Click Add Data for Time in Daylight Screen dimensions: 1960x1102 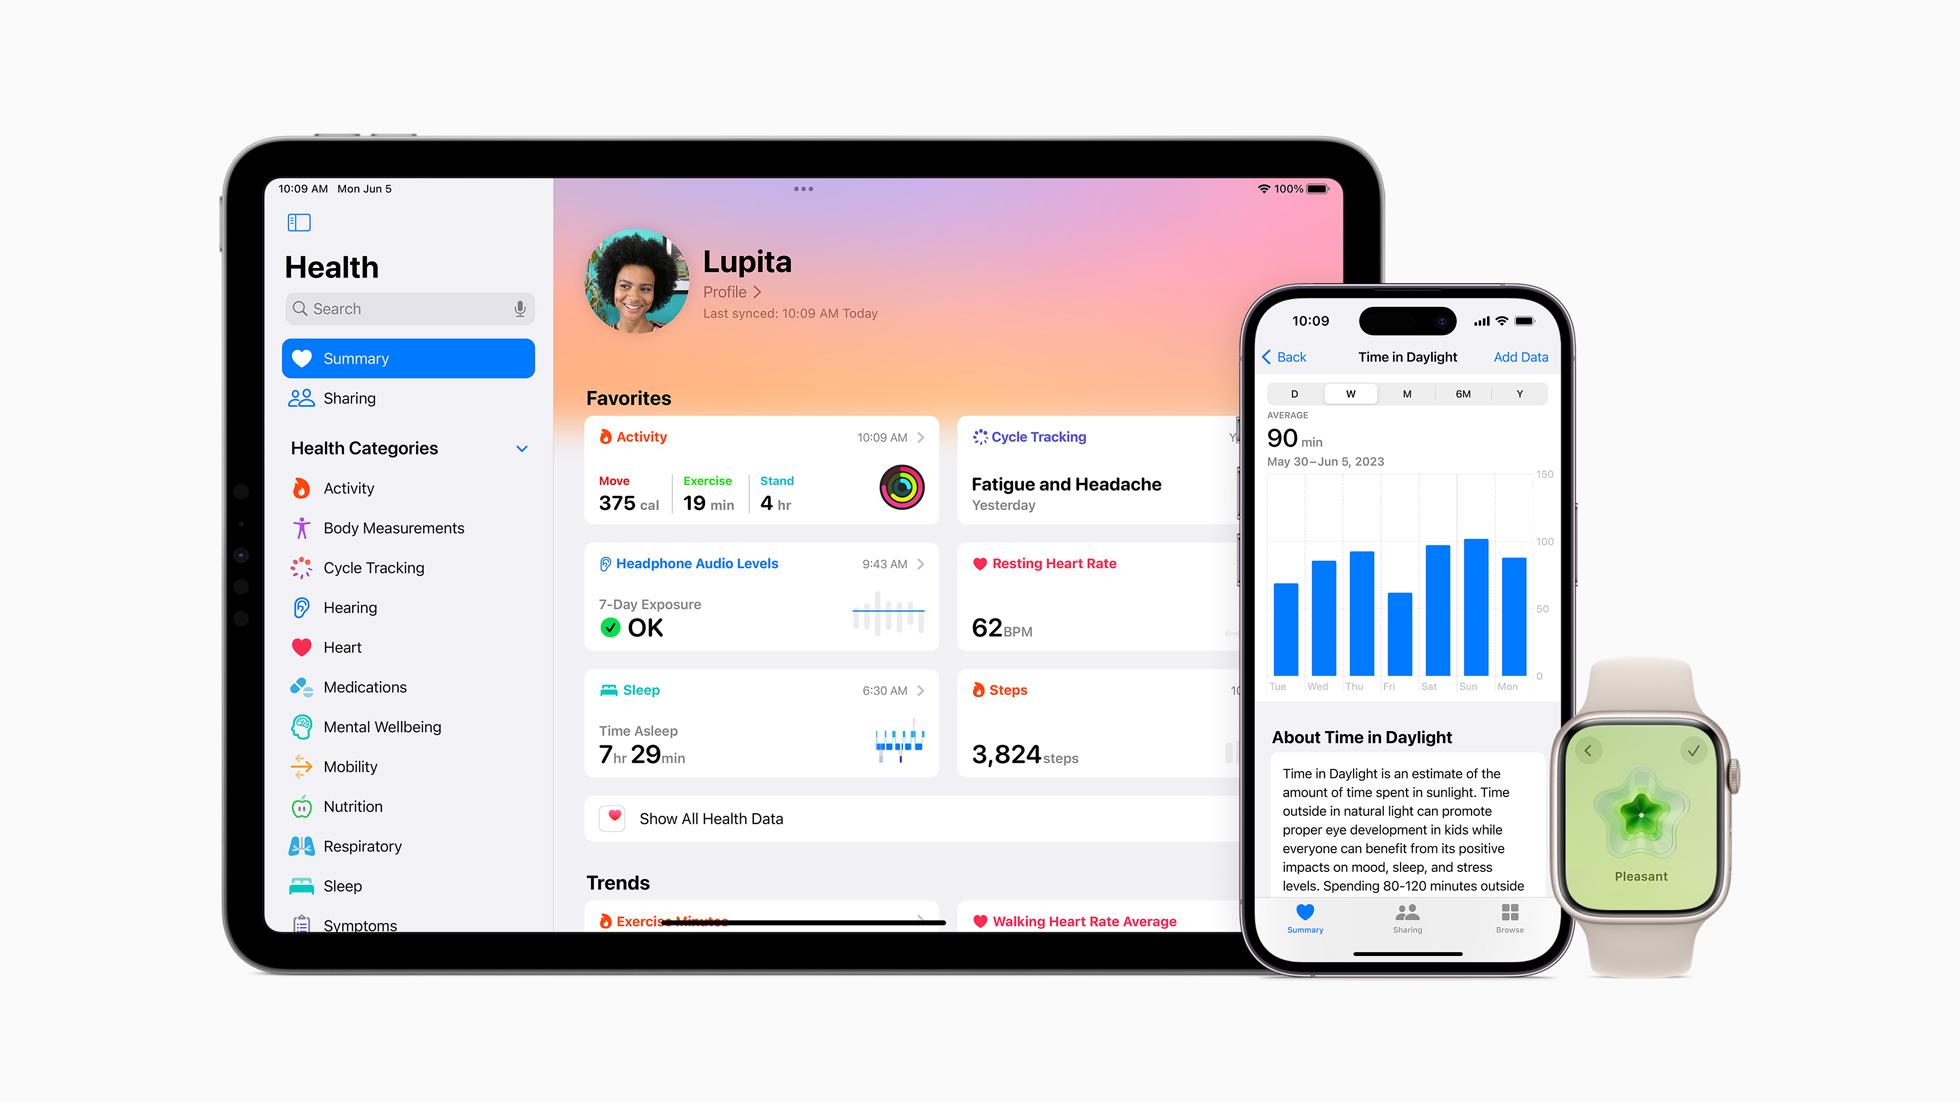pos(1518,355)
